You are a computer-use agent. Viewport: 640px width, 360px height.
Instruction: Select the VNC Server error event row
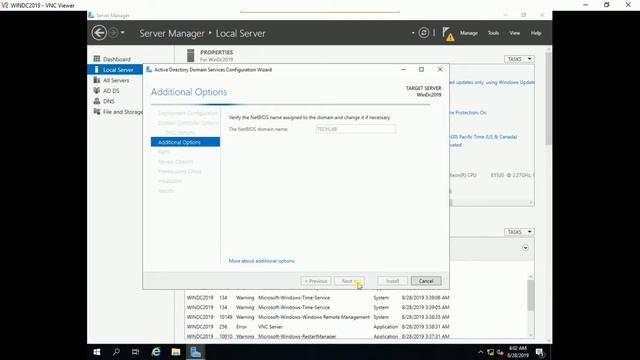coord(318,327)
